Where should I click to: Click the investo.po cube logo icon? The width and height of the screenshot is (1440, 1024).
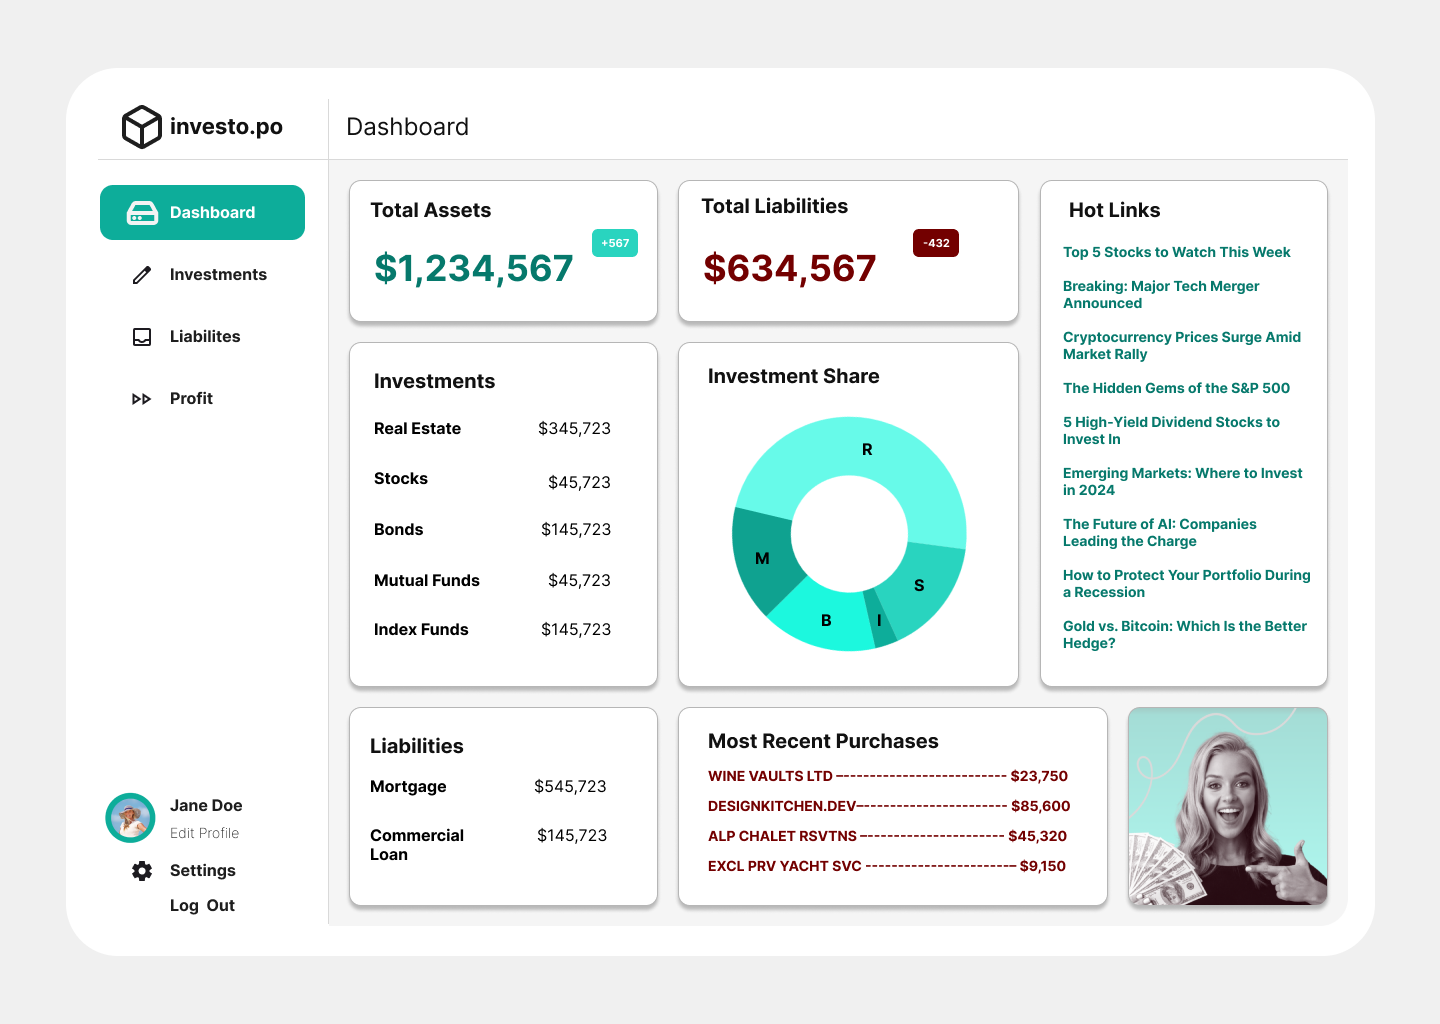pyautogui.click(x=141, y=126)
